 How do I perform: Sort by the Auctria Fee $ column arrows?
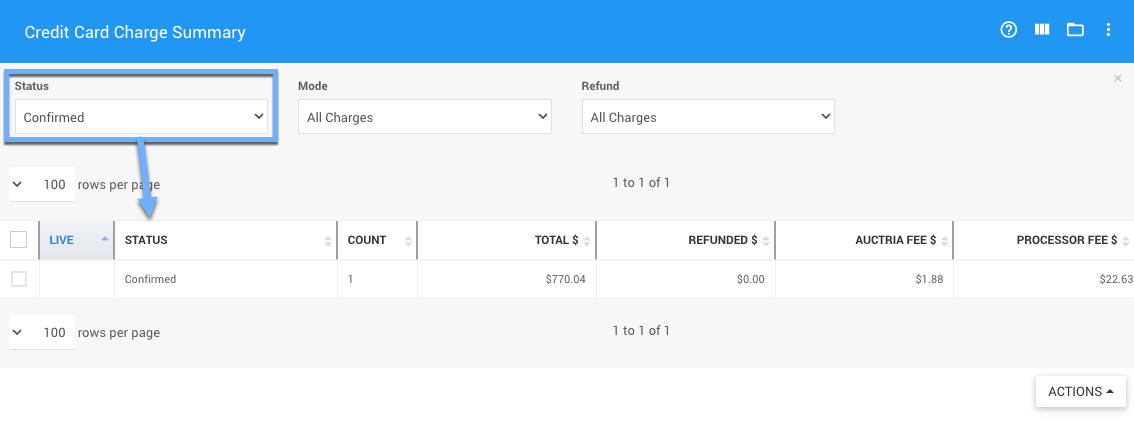pyautogui.click(x=944, y=241)
